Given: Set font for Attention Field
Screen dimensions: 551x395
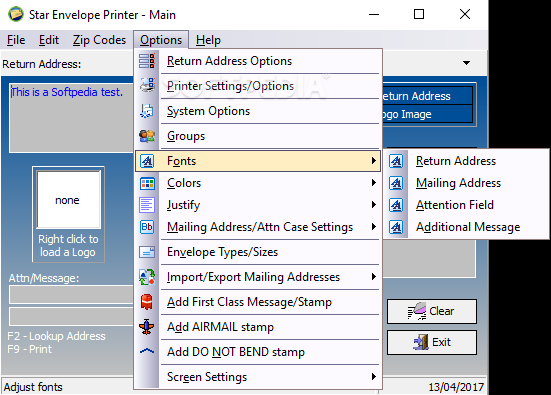Looking at the screenshot, I should click(466, 205).
